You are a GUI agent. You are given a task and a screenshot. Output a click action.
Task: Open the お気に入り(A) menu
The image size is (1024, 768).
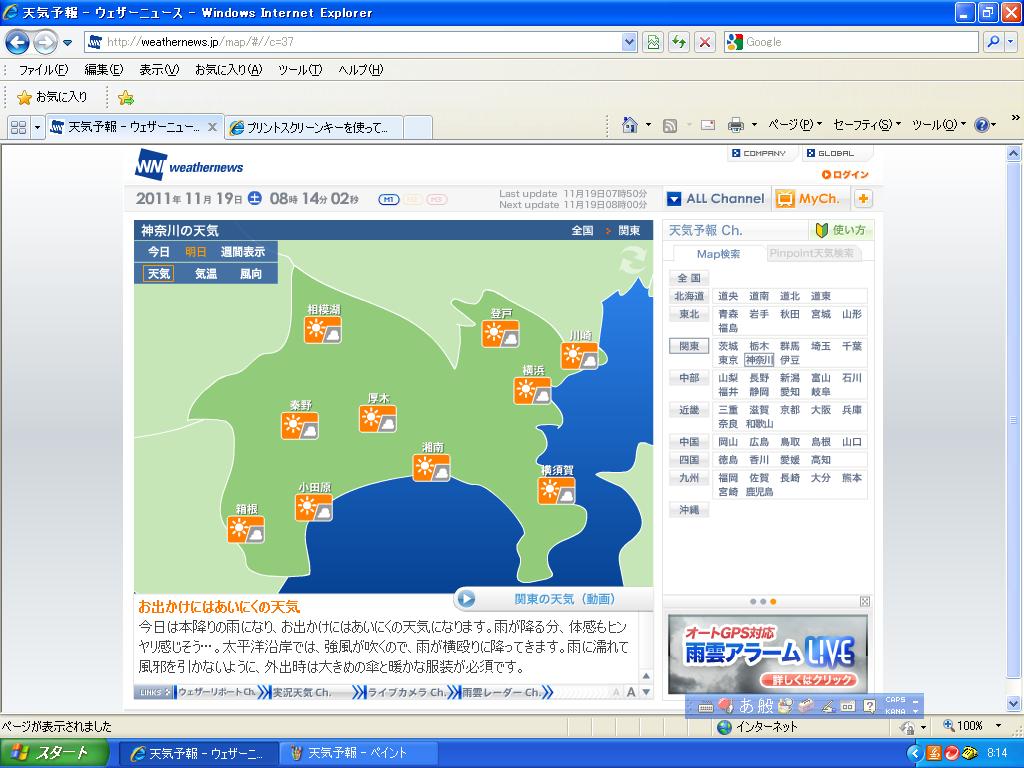228,70
